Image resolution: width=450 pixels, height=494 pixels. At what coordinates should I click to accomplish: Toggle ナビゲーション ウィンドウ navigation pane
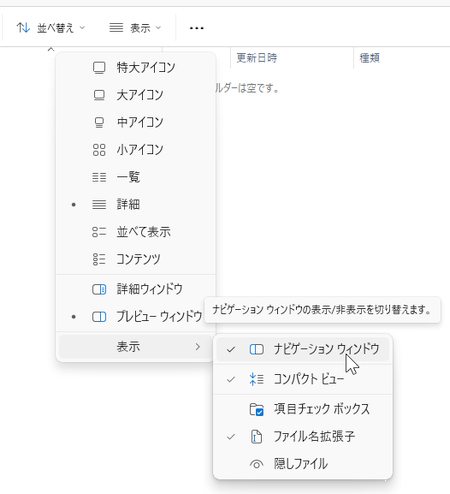click(x=303, y=349)
